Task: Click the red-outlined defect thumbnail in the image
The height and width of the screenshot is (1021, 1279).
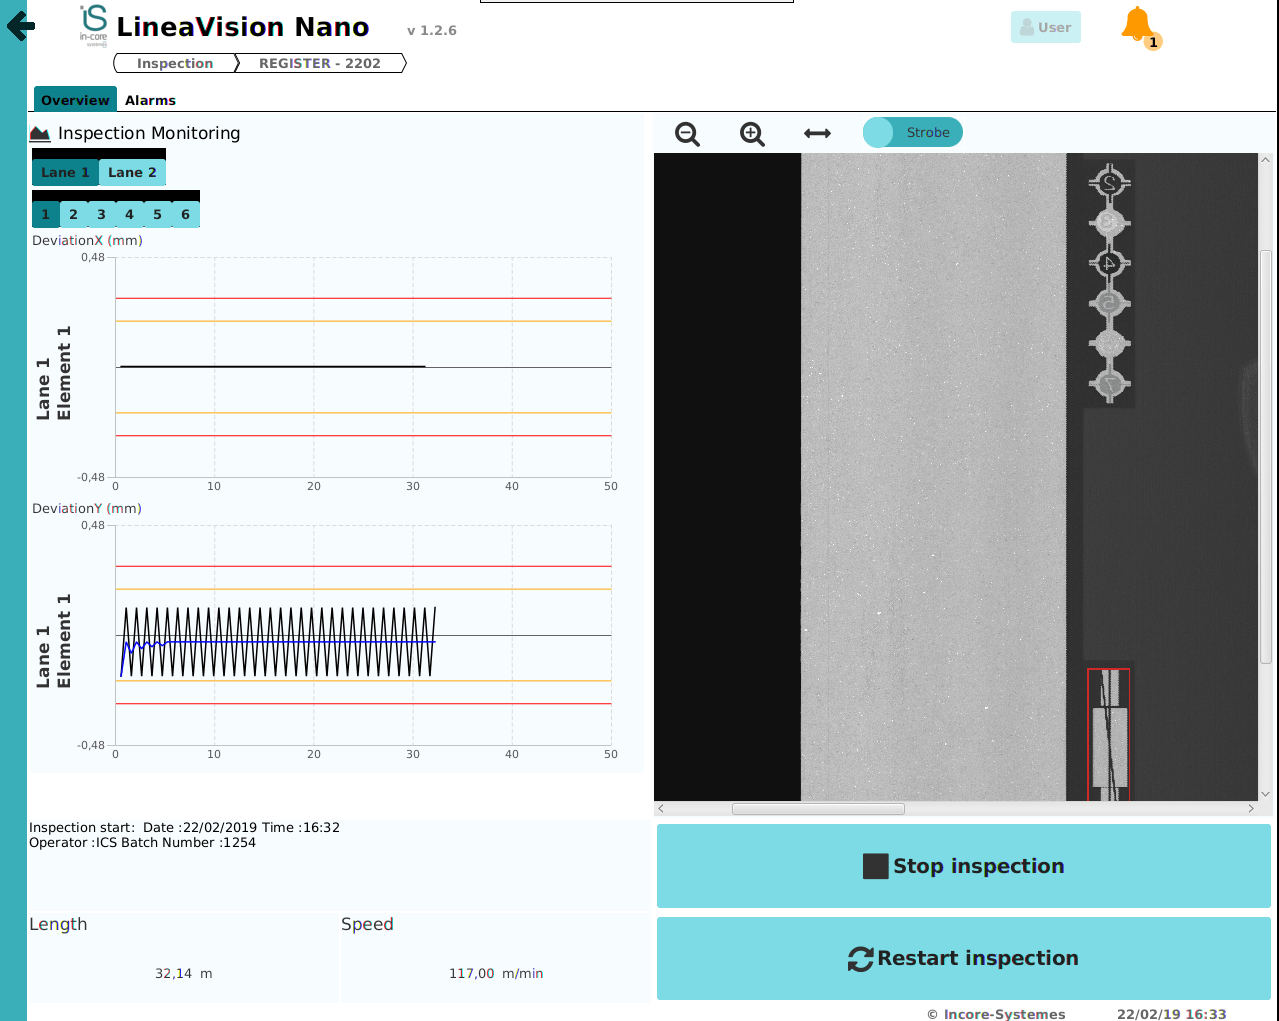Action: pyautogui.click(x=1109, y=733)
